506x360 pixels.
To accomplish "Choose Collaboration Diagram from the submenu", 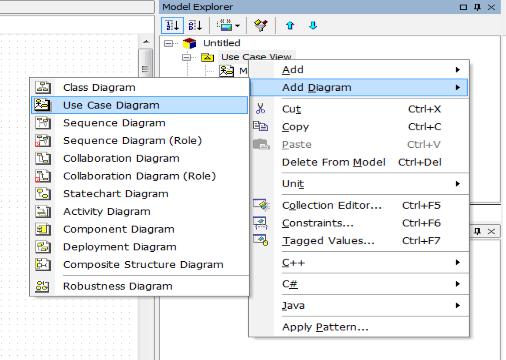I will [x=139, y=158].
